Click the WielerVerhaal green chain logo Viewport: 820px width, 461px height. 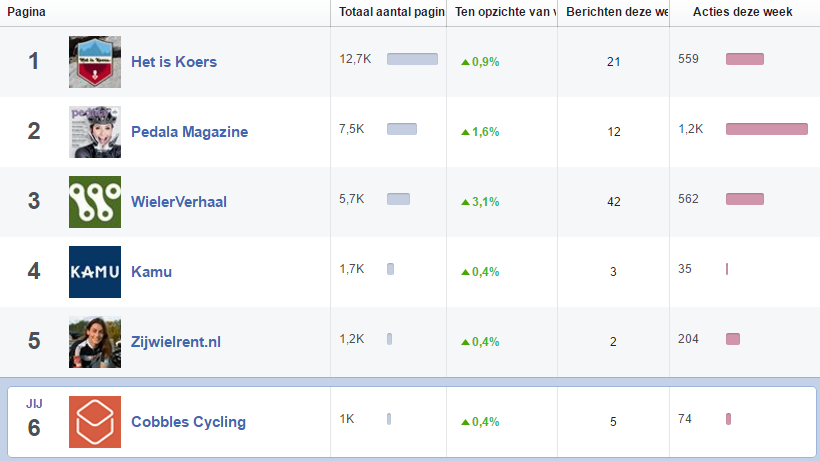pos(95,202)
